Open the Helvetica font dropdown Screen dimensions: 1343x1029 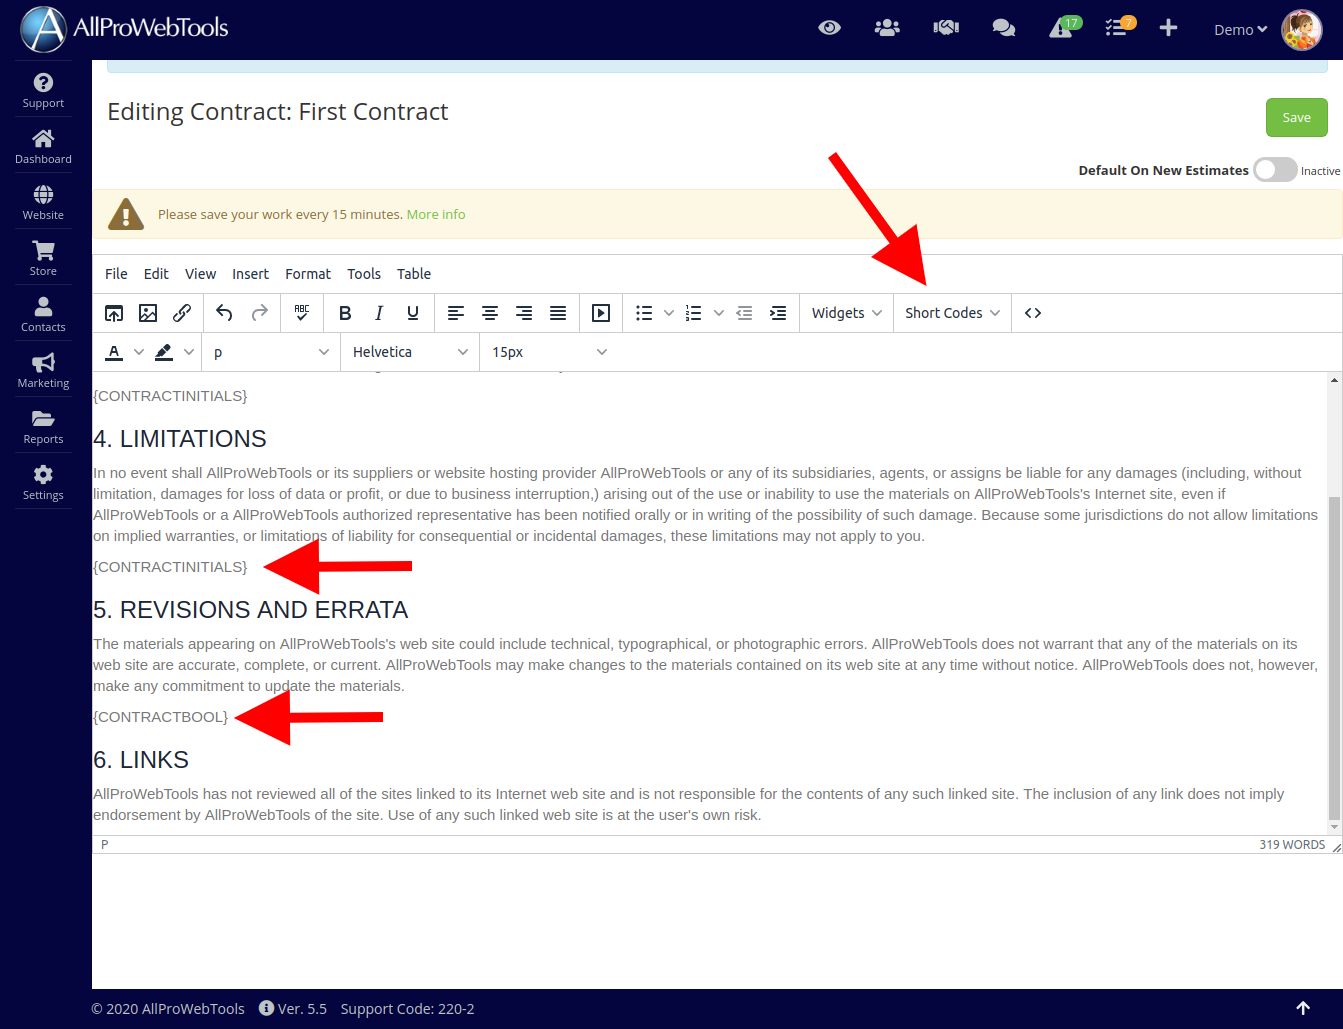[x=409, y=352]
